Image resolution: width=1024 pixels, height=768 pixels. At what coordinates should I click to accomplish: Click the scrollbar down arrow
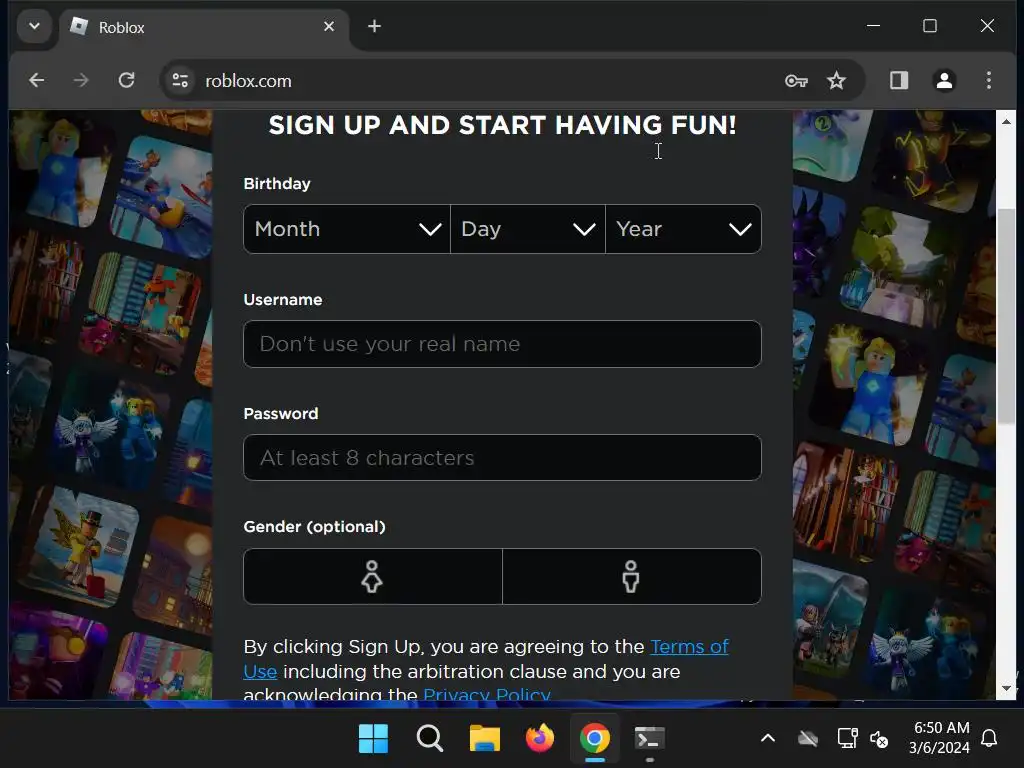coord(1006,688)
